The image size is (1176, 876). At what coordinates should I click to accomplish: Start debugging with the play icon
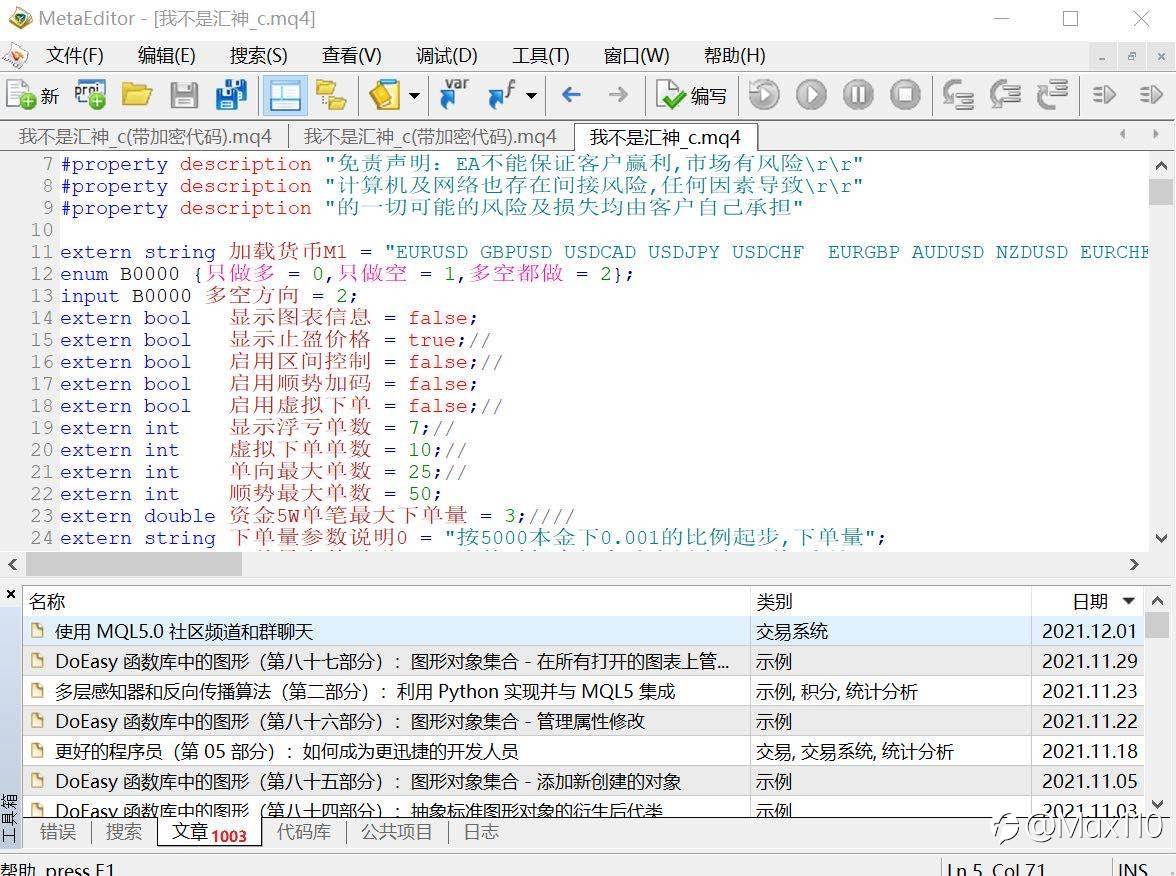click(x=812, y=94)
